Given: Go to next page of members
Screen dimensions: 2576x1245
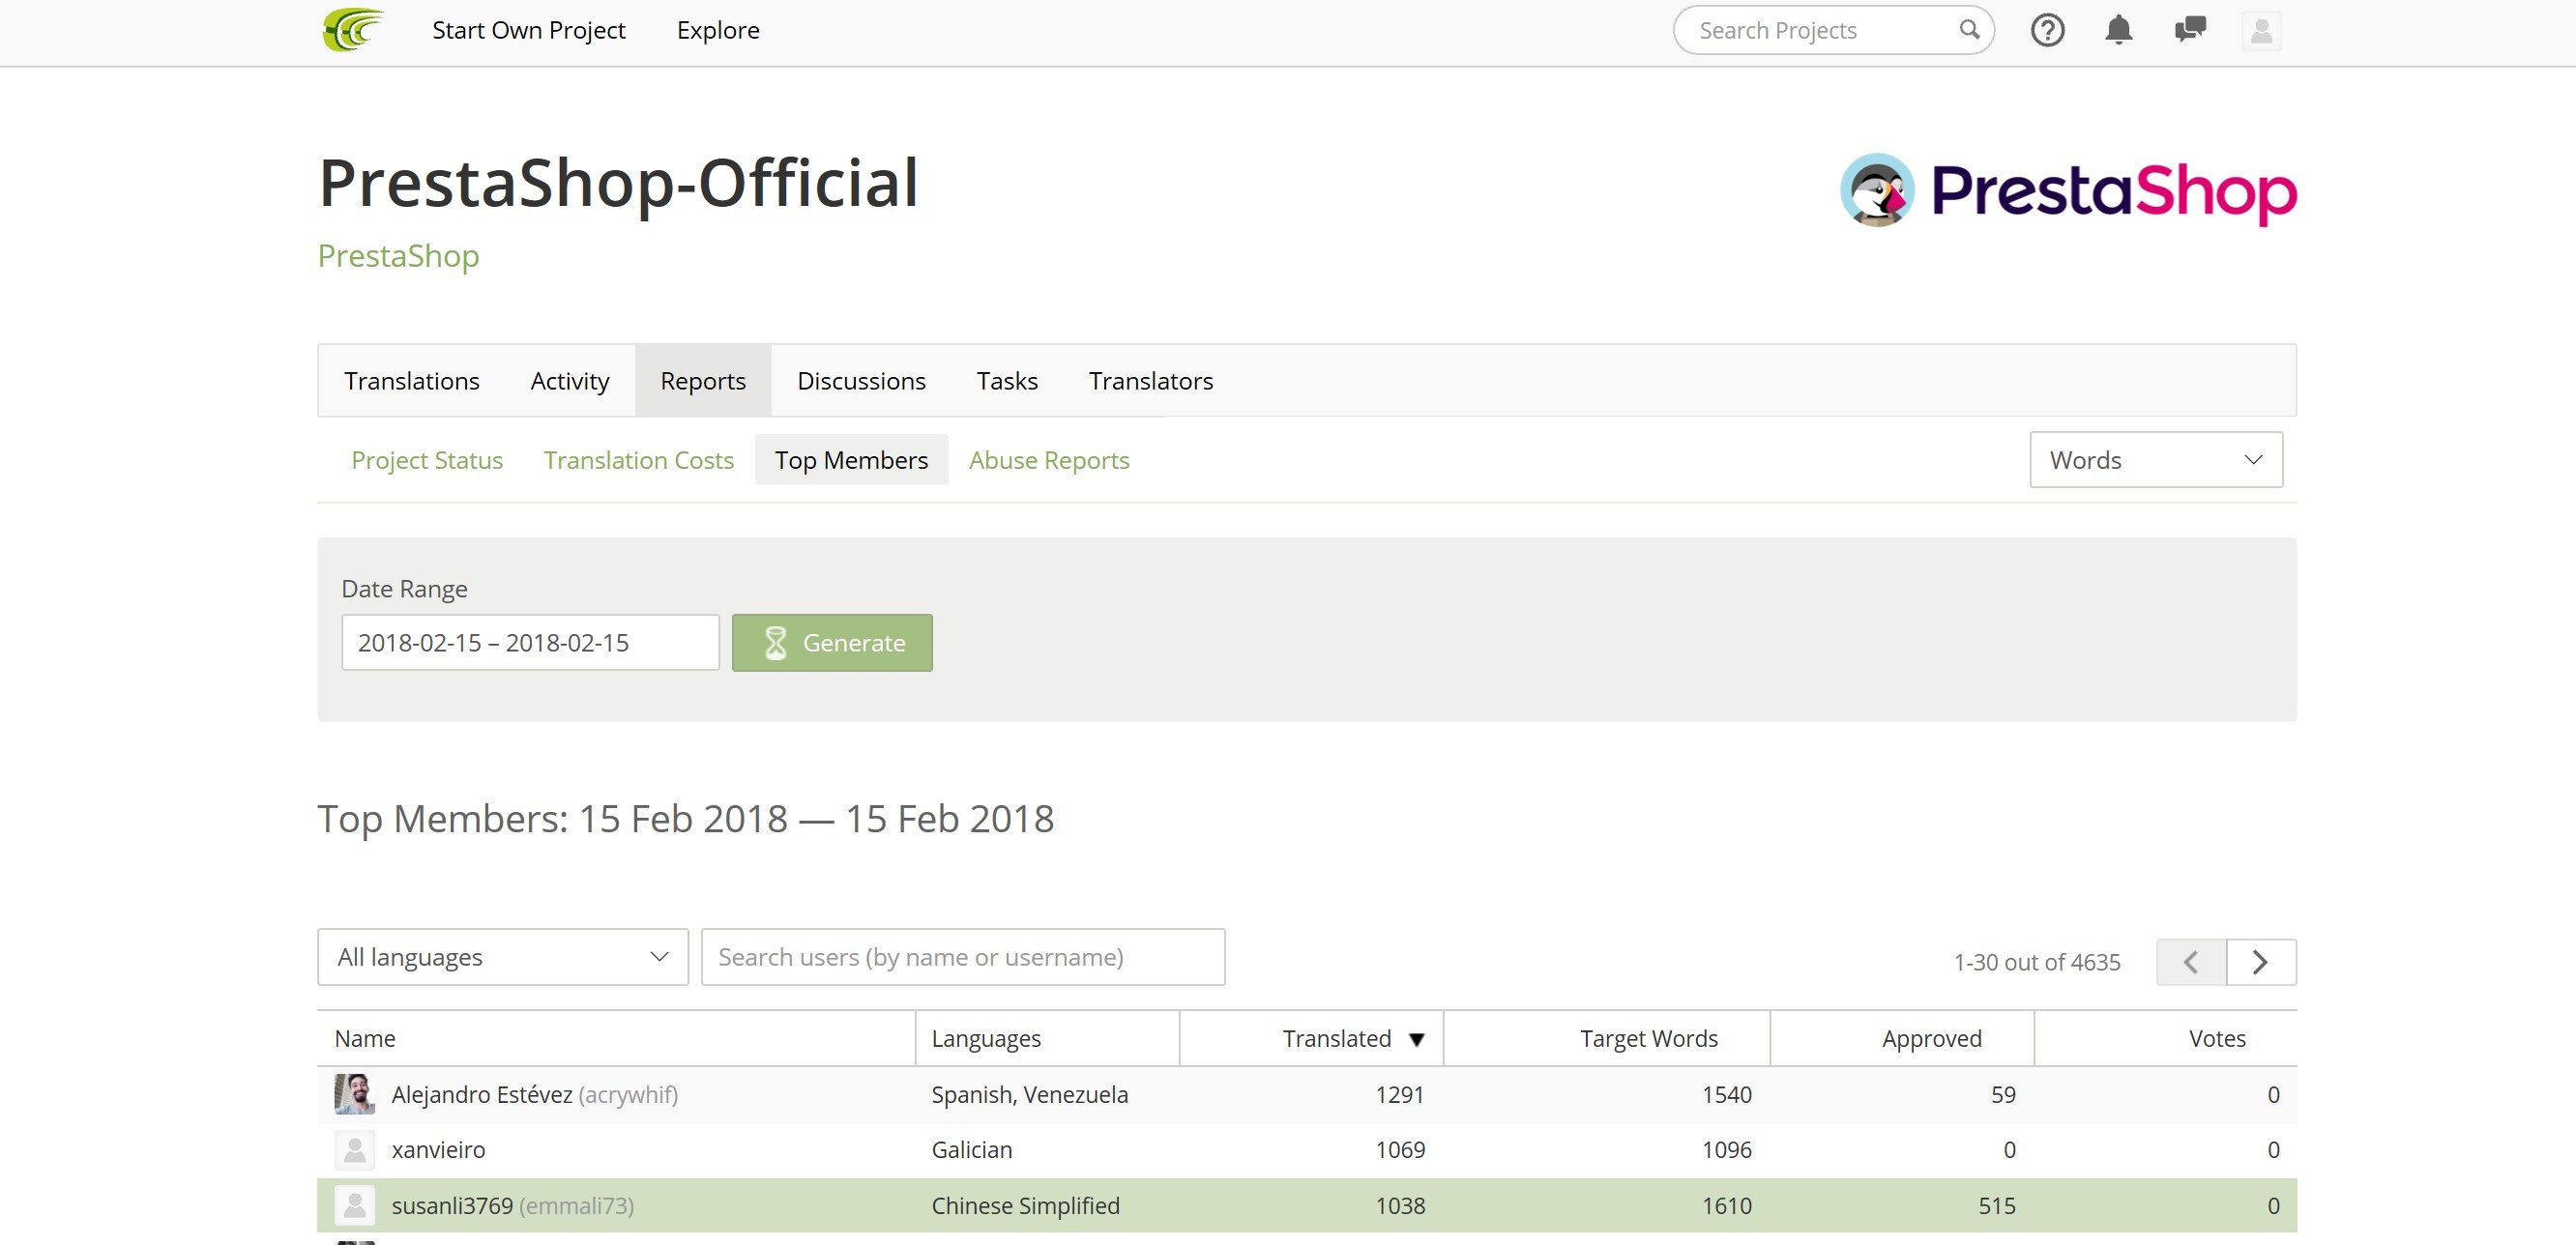Looking at the screenshot, I should (2261, 962).
